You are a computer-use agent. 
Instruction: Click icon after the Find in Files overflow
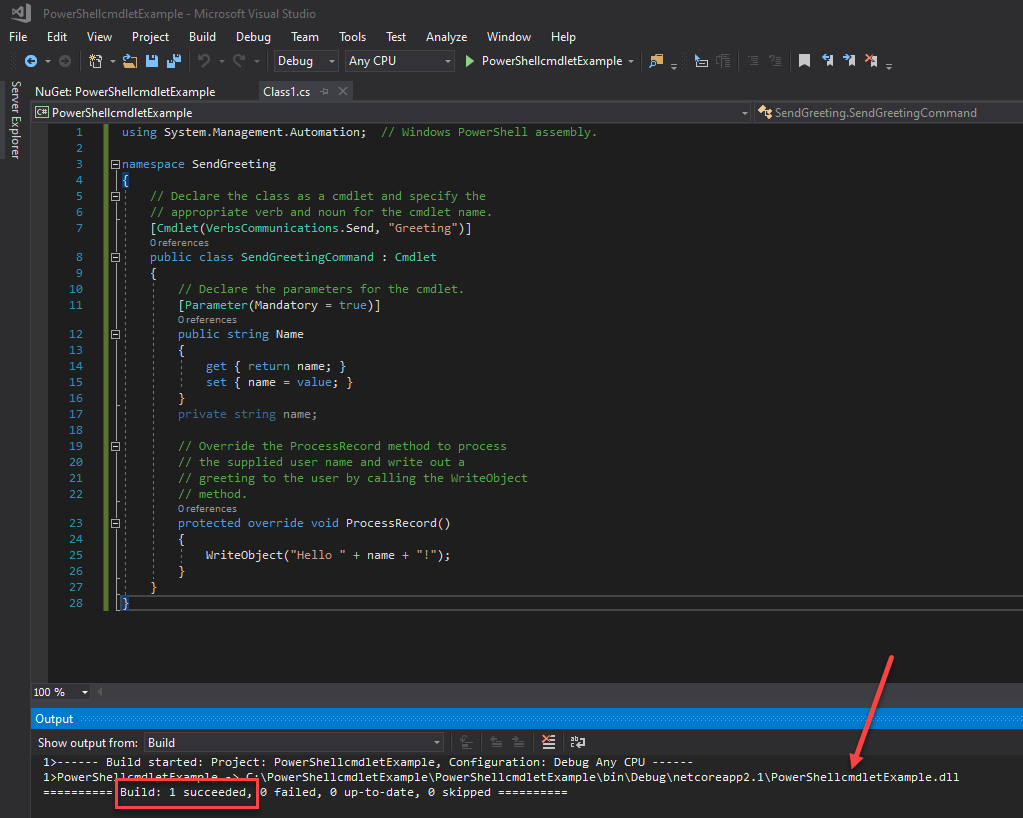(x=701, y=61)
